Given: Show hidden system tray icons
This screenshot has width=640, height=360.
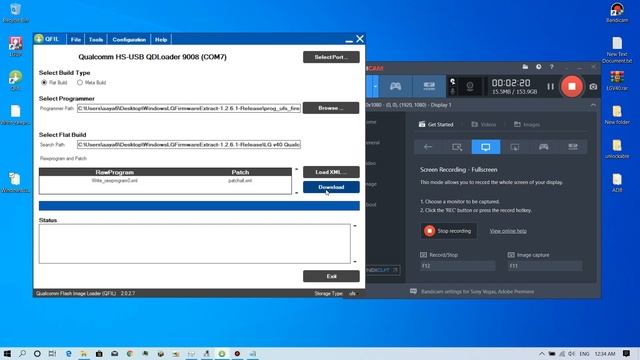Looking at the screenshot, I should 542,353.
